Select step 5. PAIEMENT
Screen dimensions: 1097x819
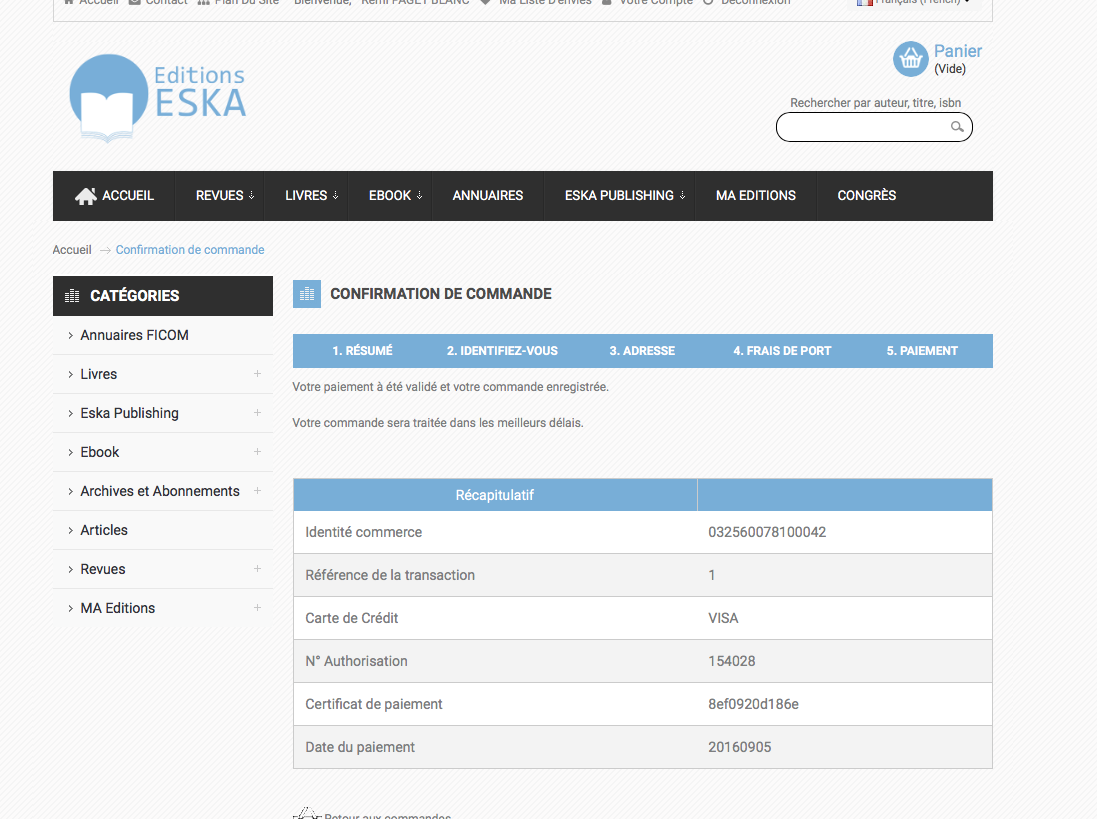click(922, 351)
